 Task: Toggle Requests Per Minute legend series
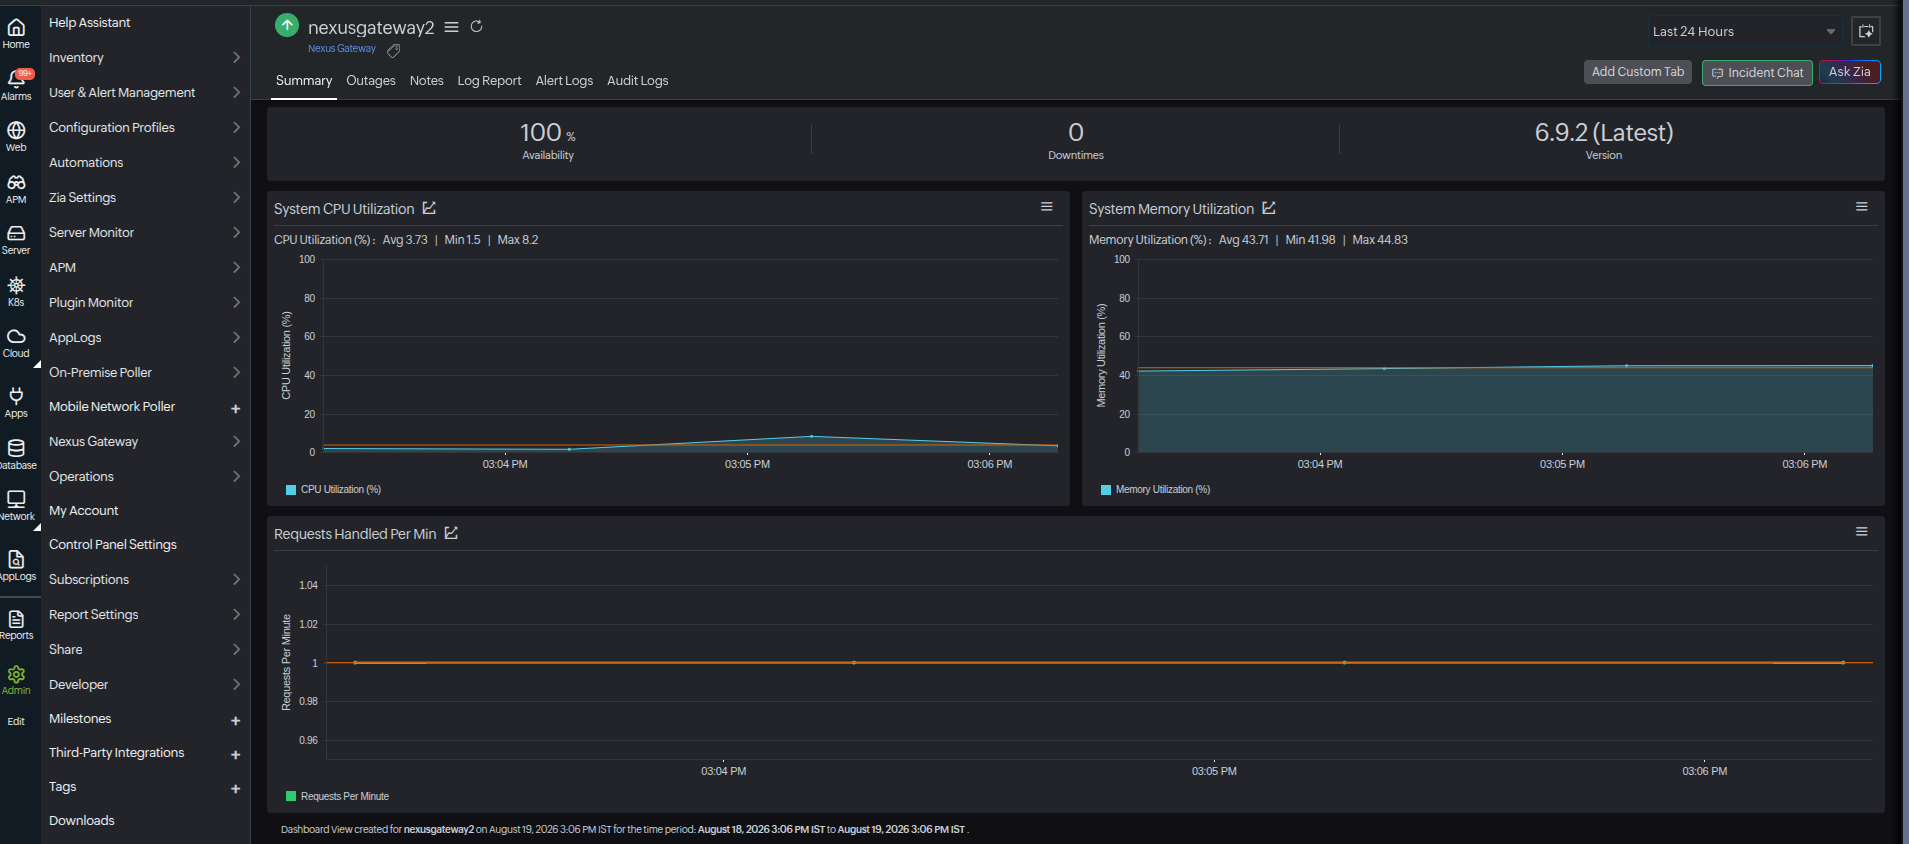337,797
